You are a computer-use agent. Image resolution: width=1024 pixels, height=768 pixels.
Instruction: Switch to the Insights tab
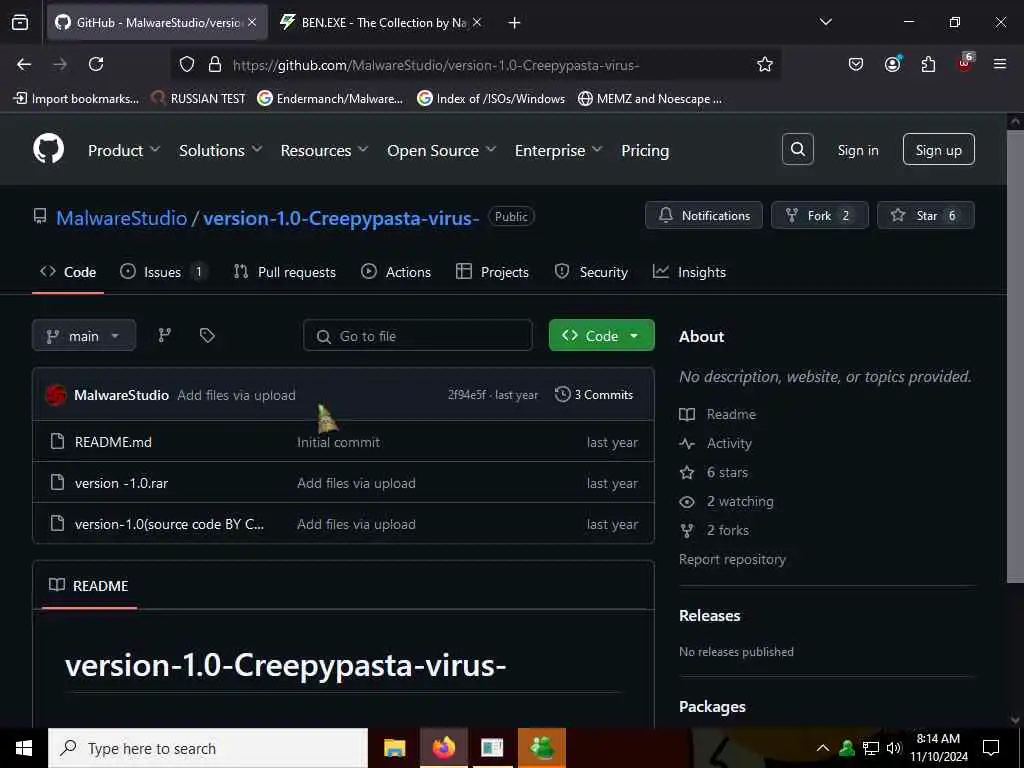[689, 272]
